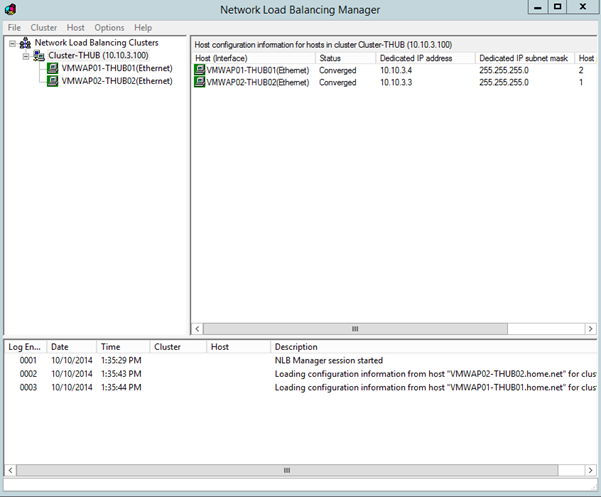Open the Cluster menu
Viewport: 601px width, 497px height.
(44, 28)
